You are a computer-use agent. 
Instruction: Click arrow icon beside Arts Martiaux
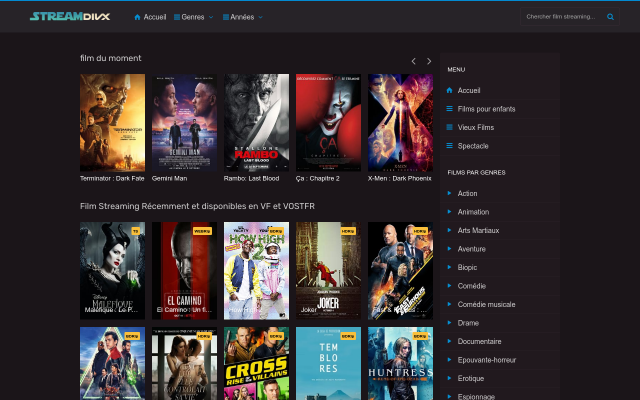pos(449,230)
